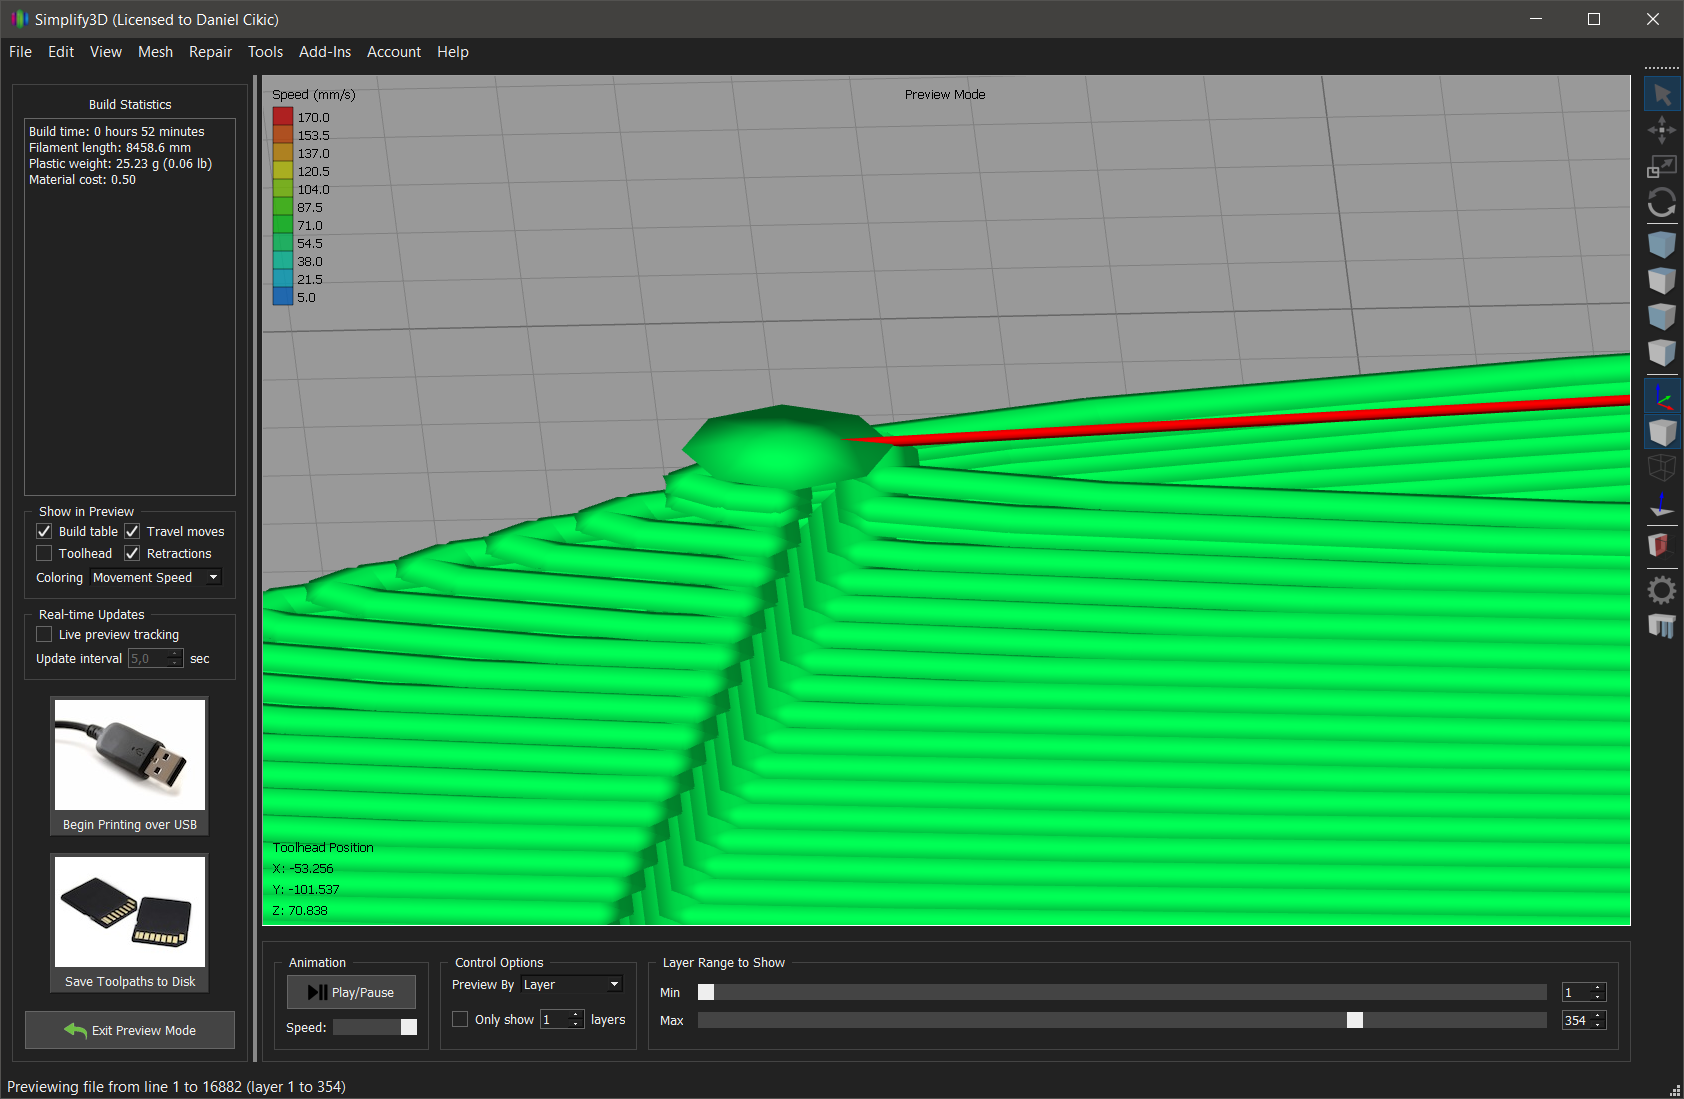Click the Preview Mode label in viewport
1684x1099 pixels.
pos(945,94)
